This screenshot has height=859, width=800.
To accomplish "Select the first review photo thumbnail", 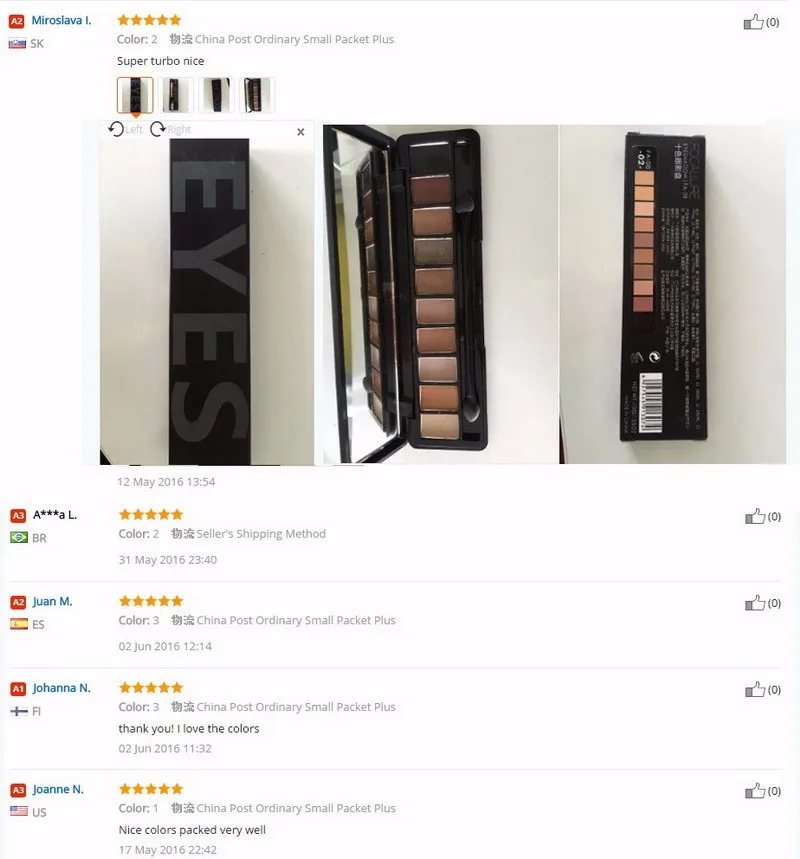I will point(135,95).
